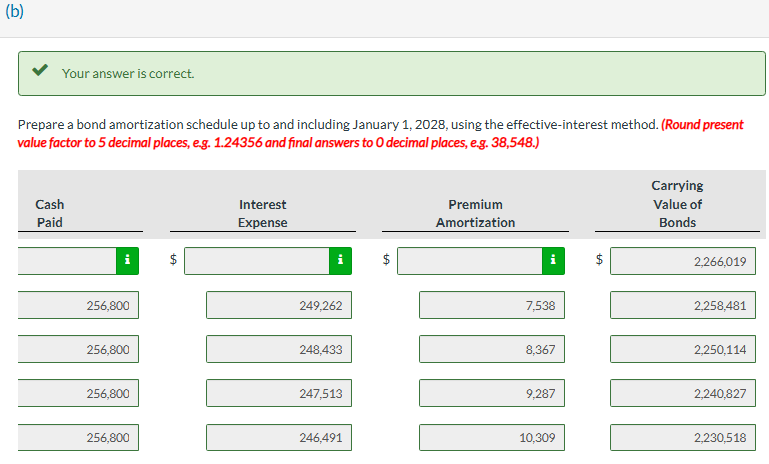Click the interest expense field showing 248,433
This screenshot has width=769, height=464.
[x=279, y=349]
